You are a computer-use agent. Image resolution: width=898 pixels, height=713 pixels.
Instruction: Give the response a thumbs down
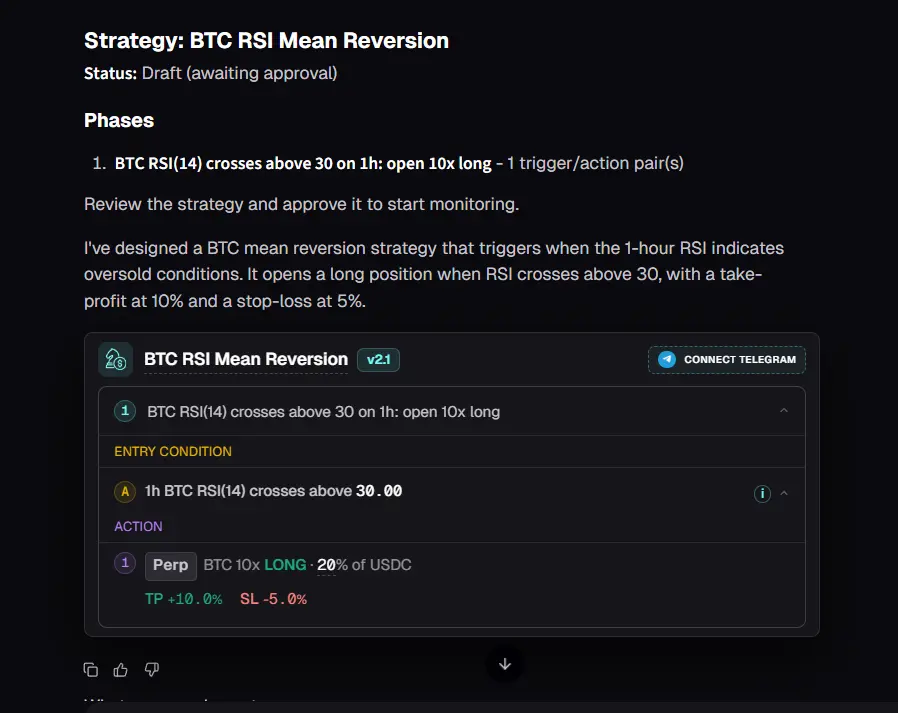tap(152, 669)
